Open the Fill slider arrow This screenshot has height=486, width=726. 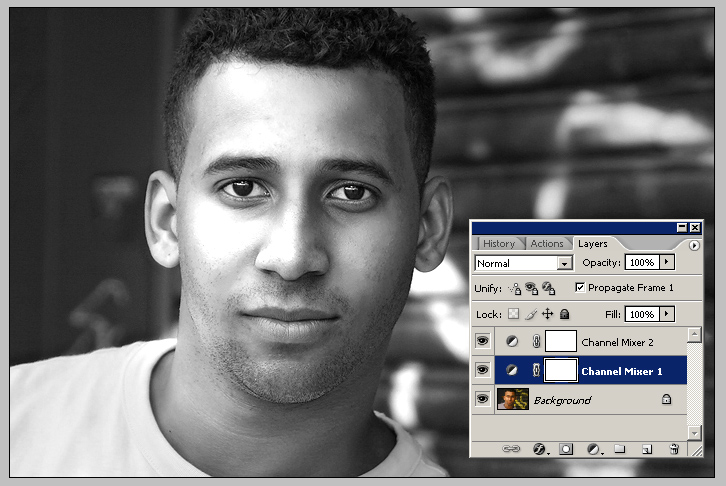coord(667,314)
